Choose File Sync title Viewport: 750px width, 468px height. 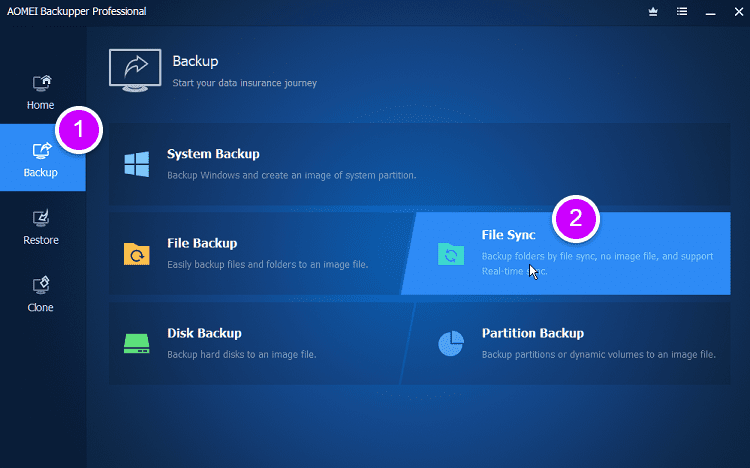[508, 235]
